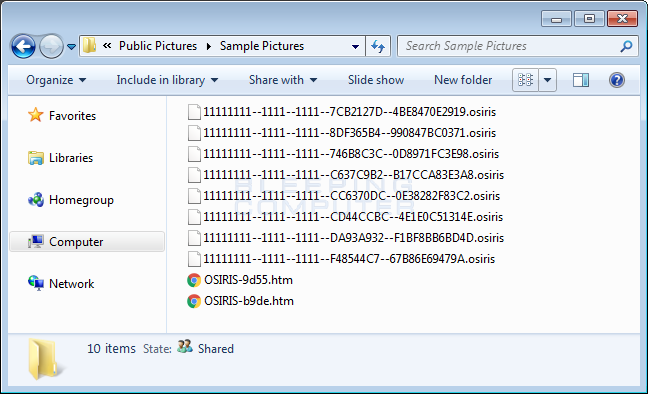Open Help with the question mark icon

click(x=617, y=80)
